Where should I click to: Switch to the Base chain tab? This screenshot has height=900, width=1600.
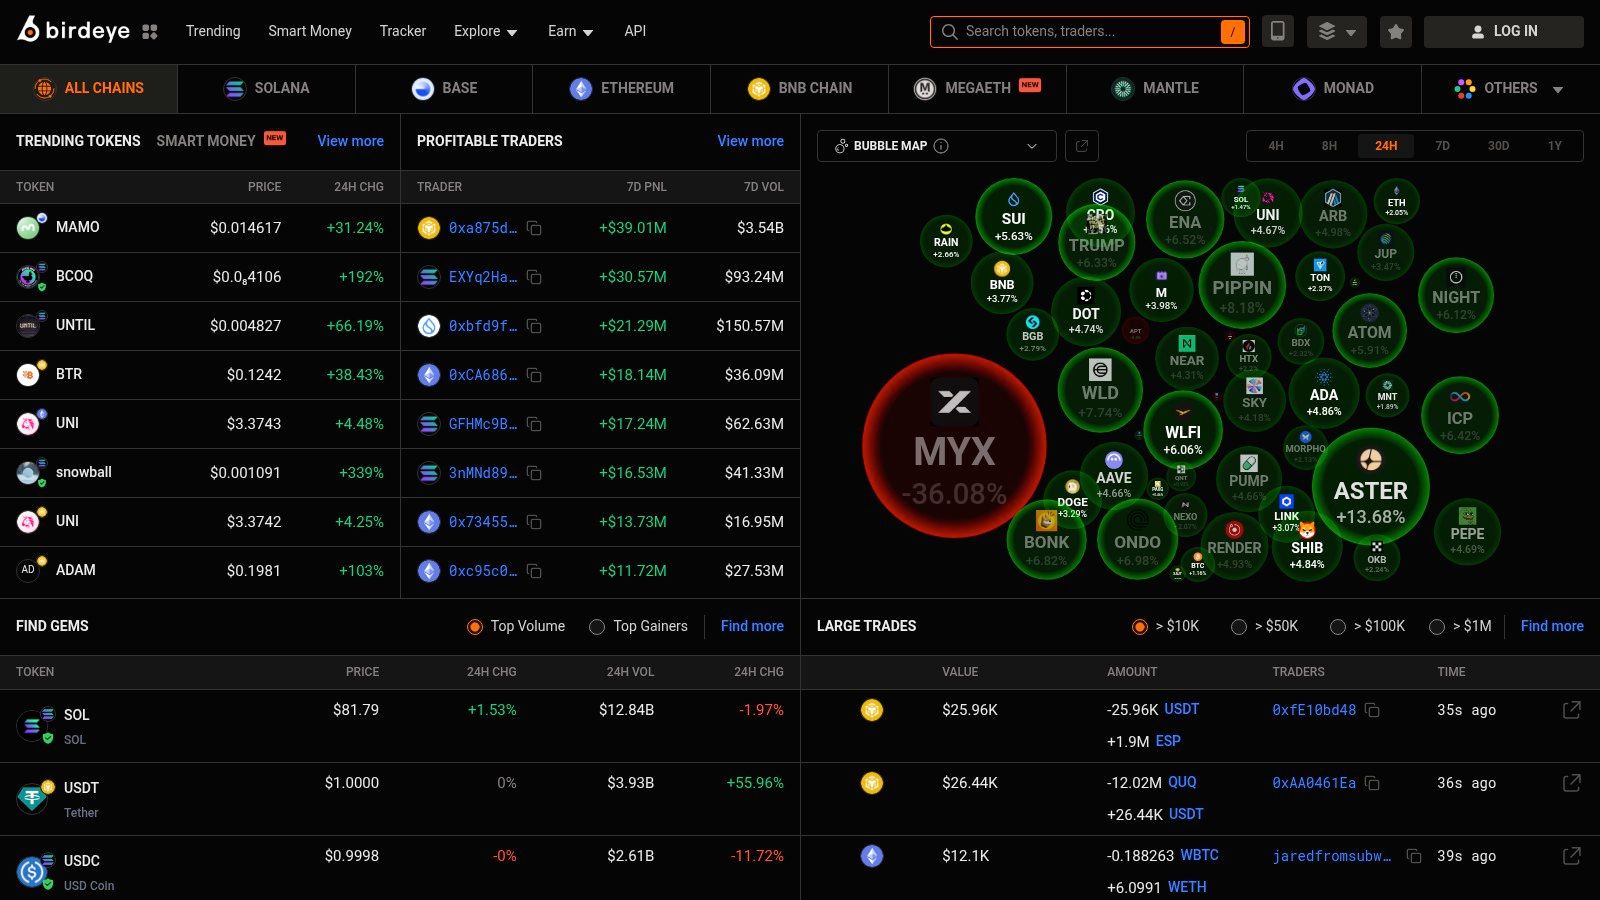[444, 89]
